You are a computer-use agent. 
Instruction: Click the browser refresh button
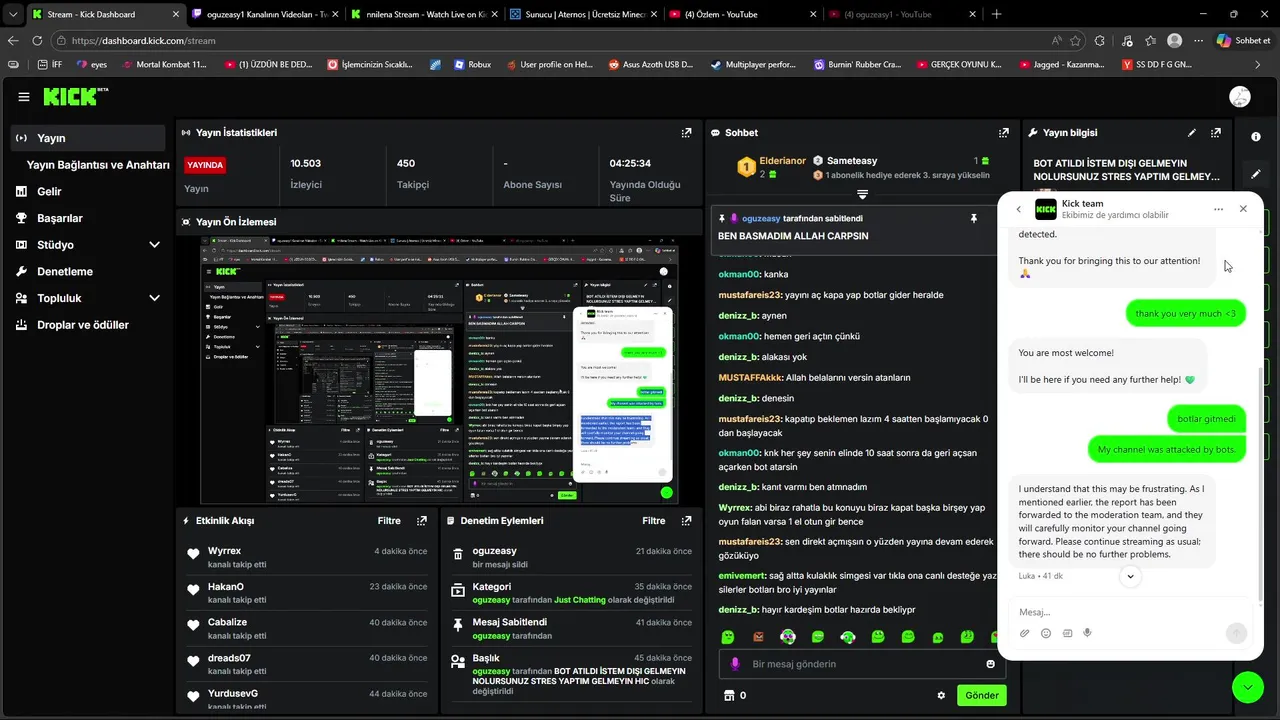[x=37, y=41]
